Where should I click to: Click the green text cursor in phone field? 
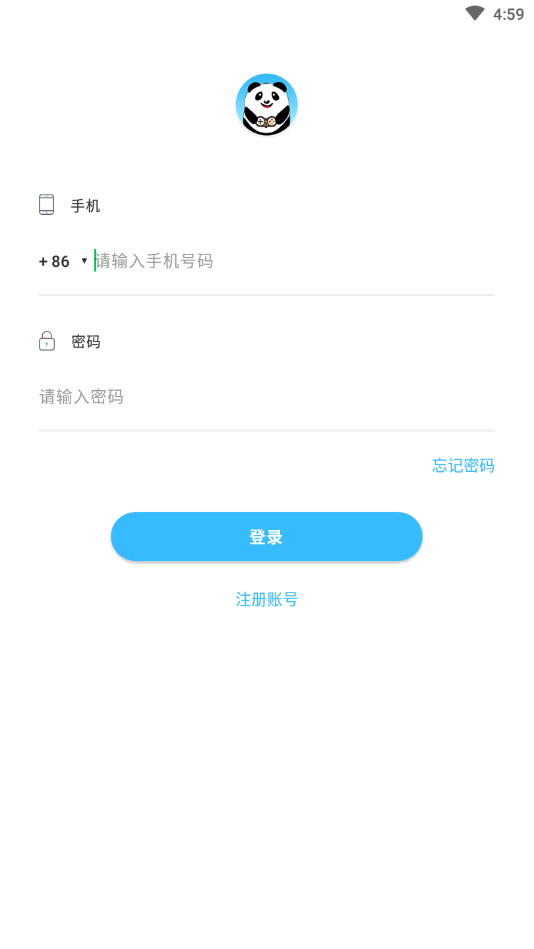pyautogui.click(x=95, y=260)
